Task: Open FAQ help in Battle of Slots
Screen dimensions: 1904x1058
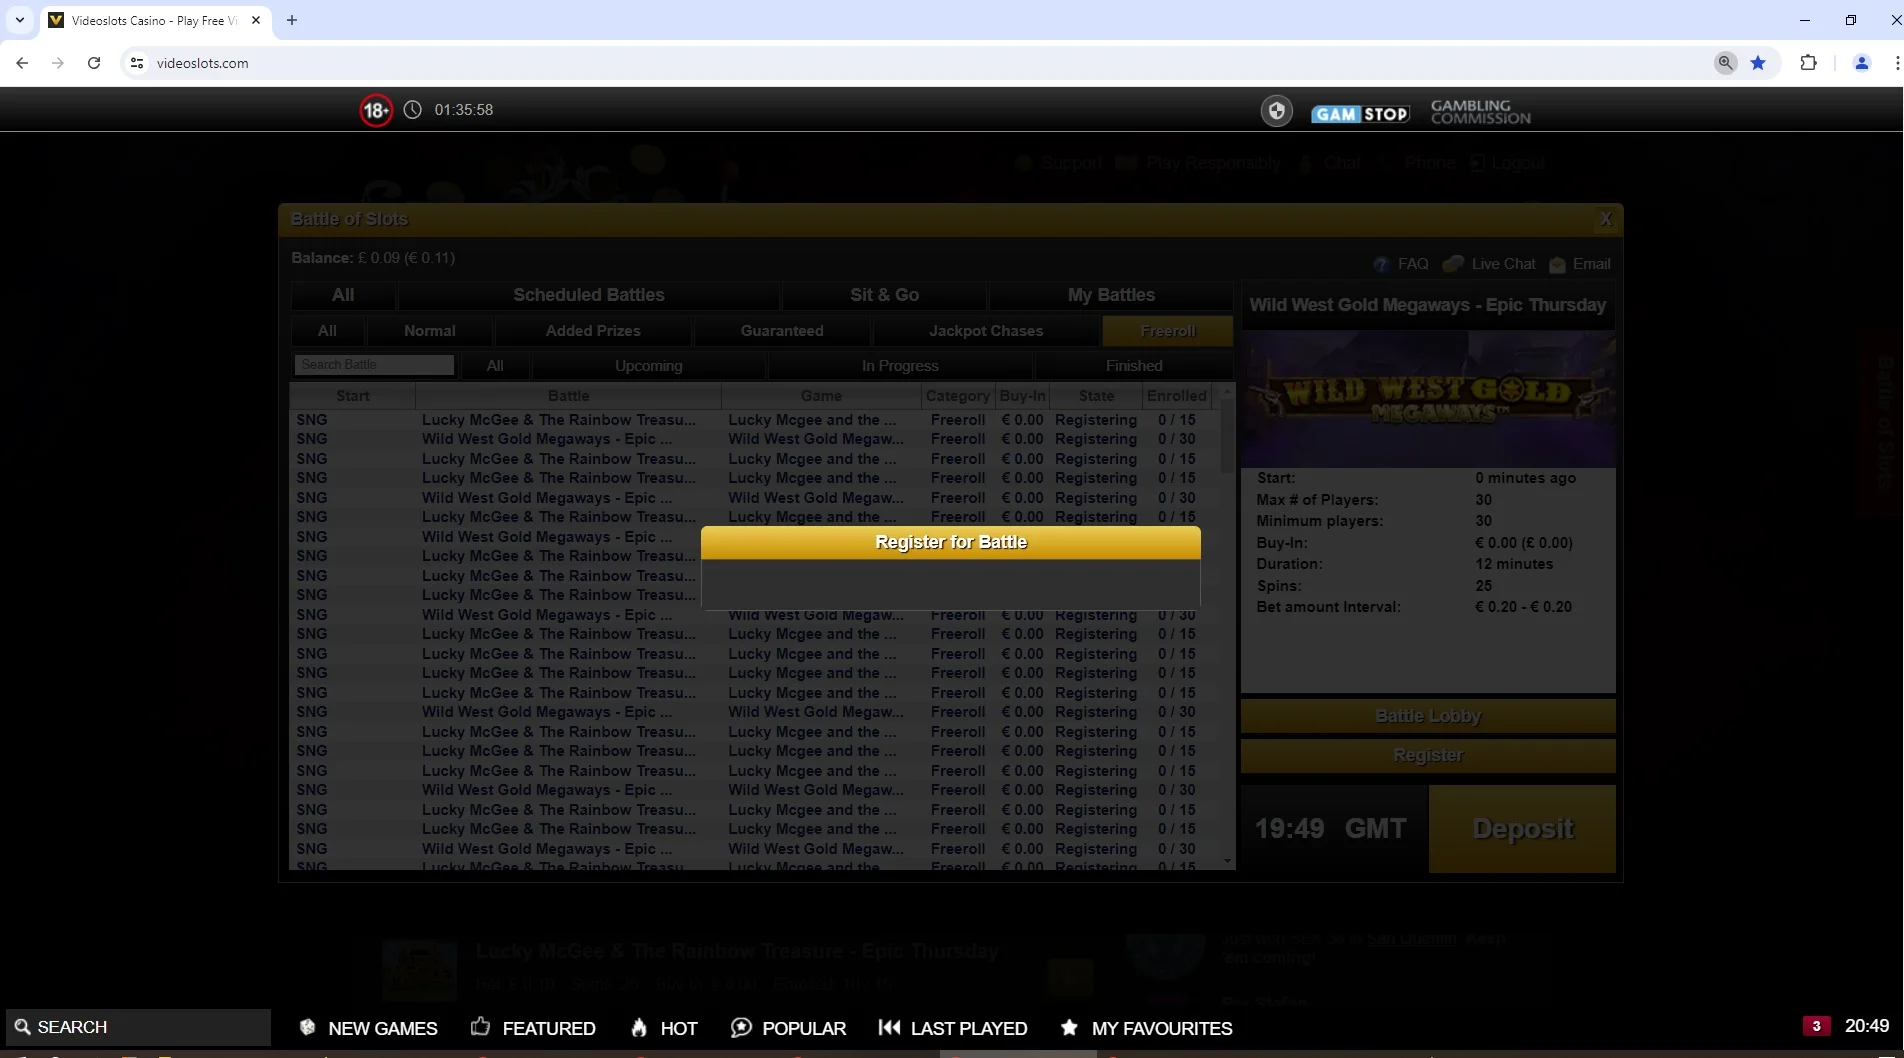Action: pyautogui.click(x=1402, y=264)
